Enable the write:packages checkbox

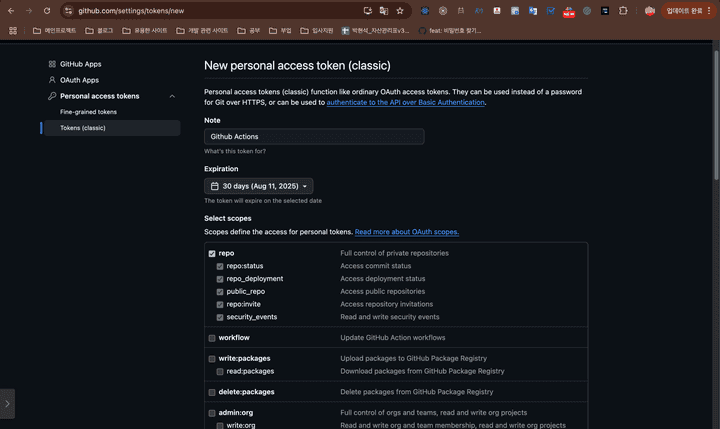212,359
